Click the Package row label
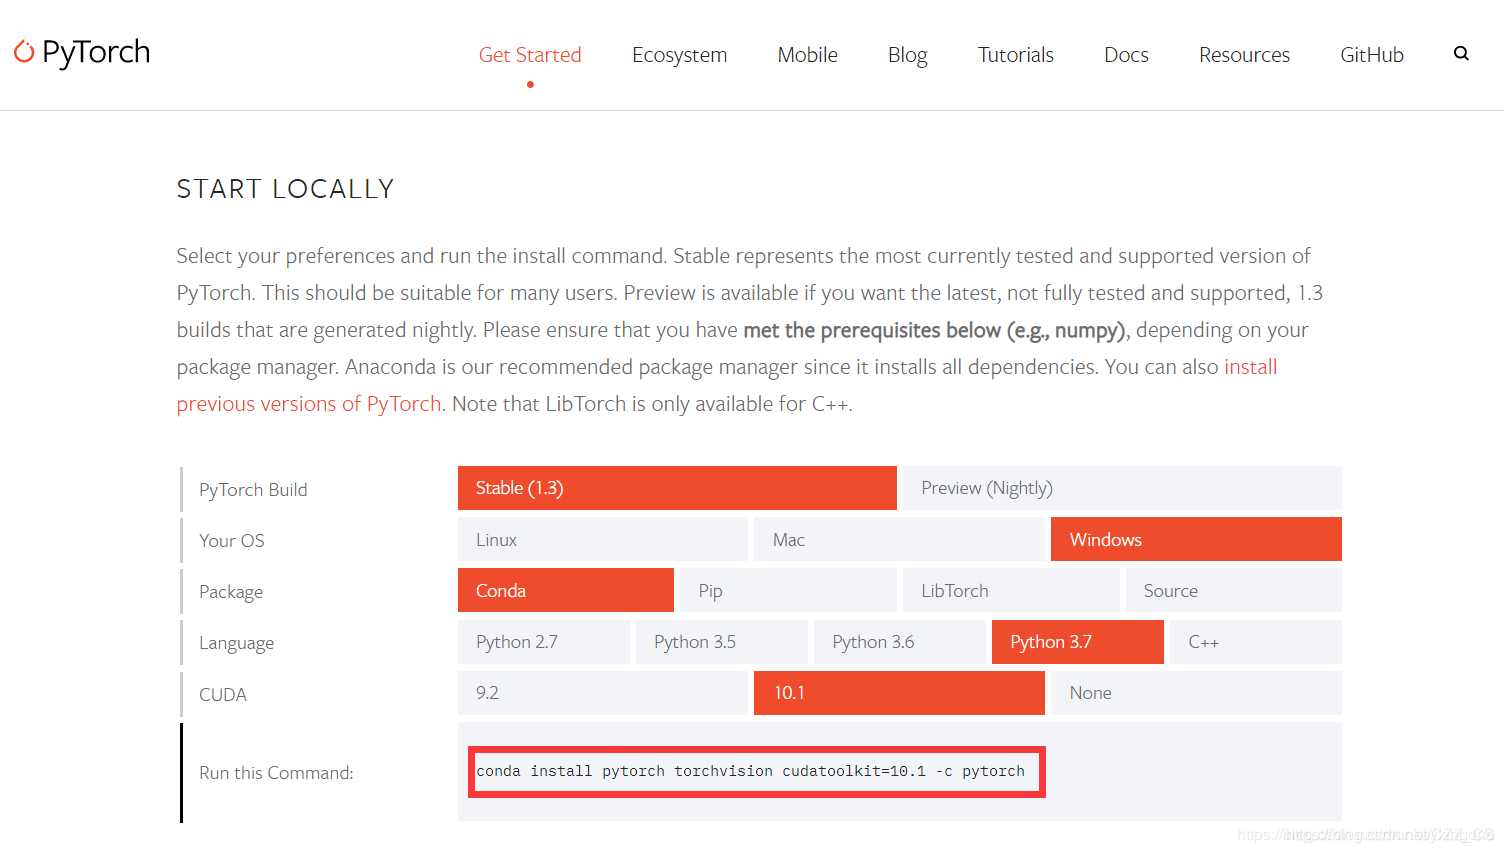 pyautogui.click(x=231, y=592)
